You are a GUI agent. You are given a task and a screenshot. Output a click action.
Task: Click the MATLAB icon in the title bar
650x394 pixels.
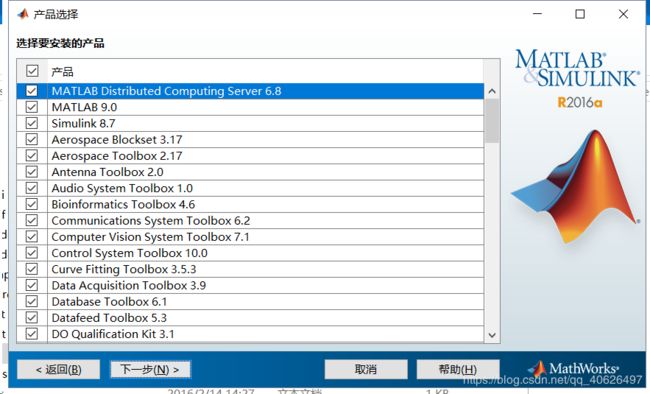pos(23,14)
